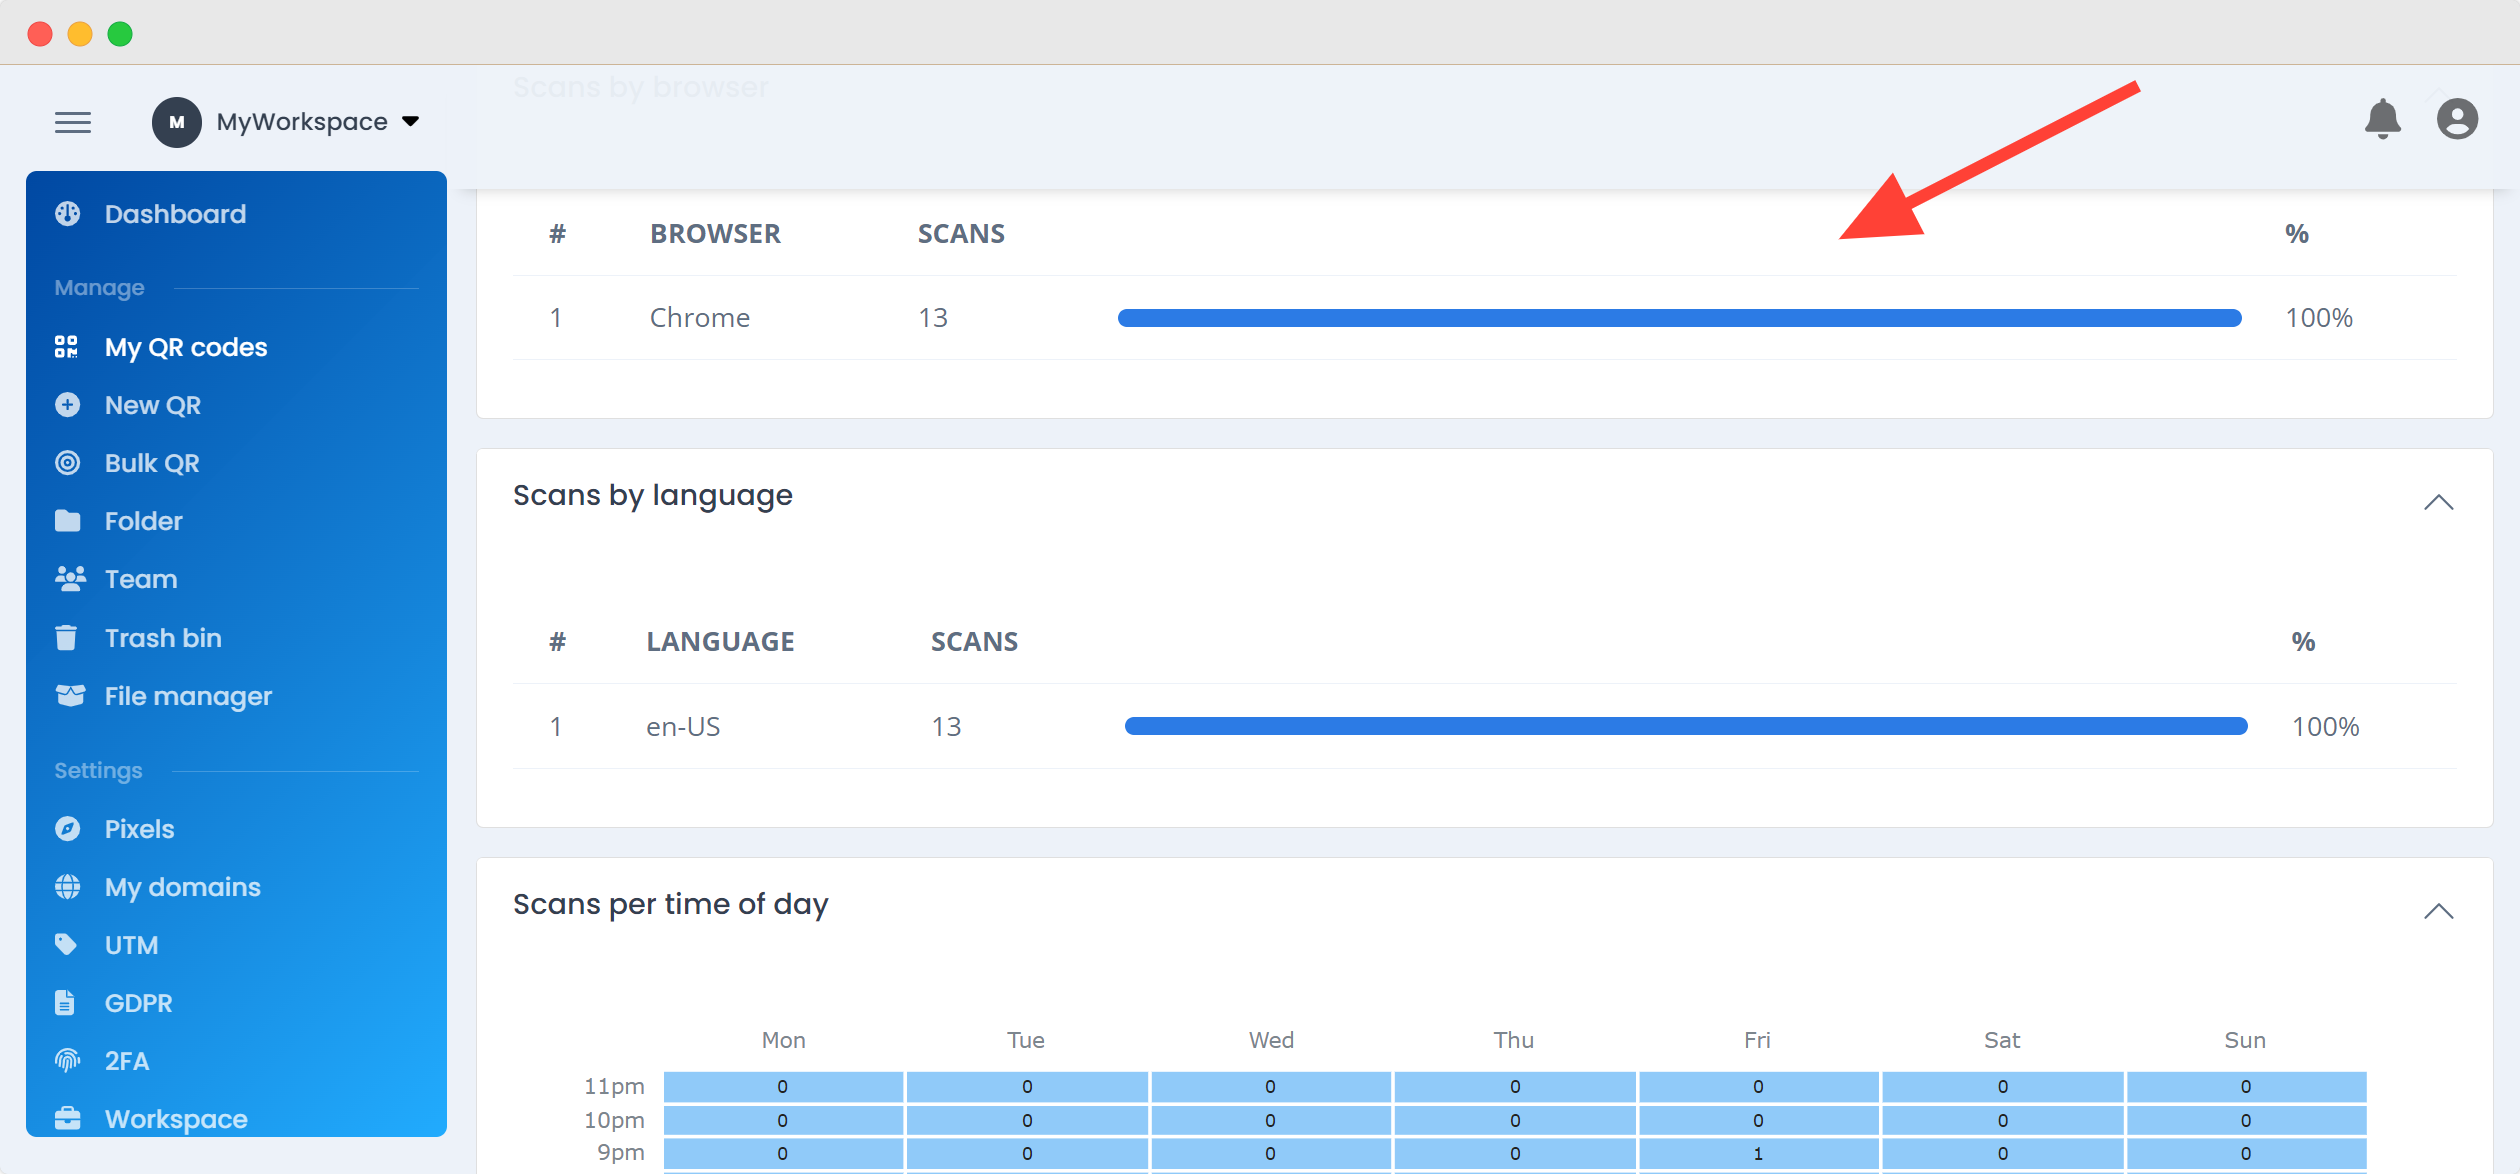The width and height of the screenshot is (2520, 1174).
Task: Select New QR menu item
Action: pos(153,405)
